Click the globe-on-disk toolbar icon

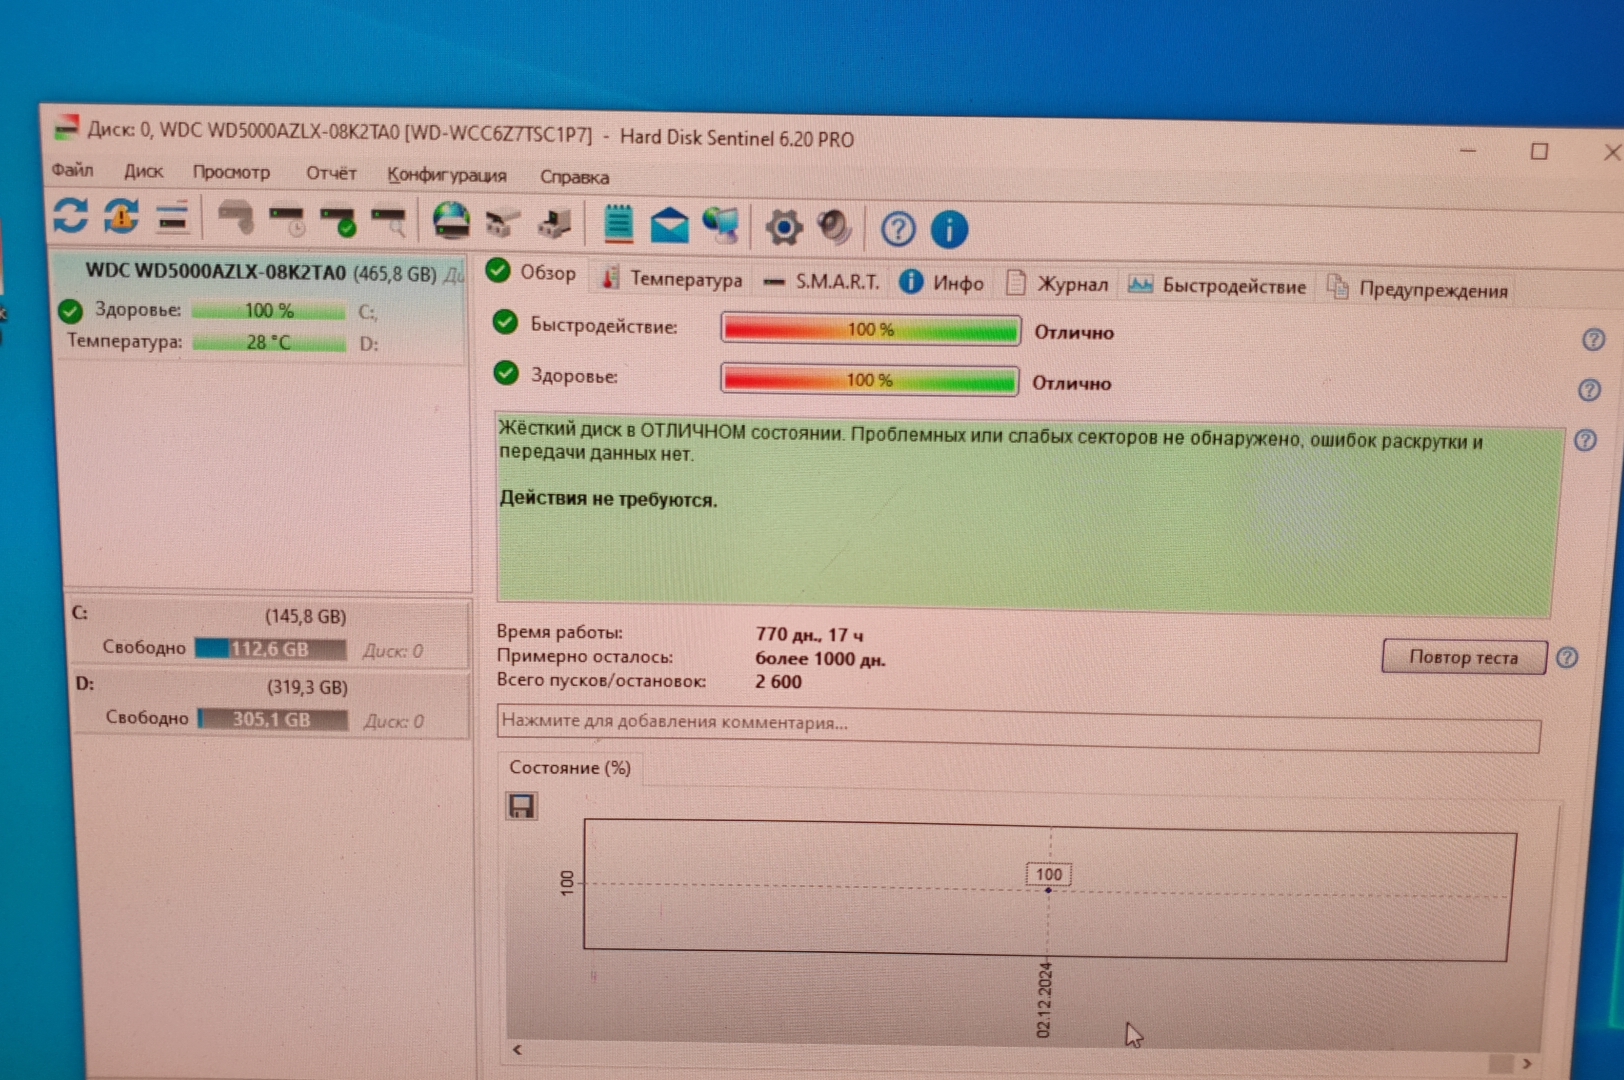(x=451, y=221)
